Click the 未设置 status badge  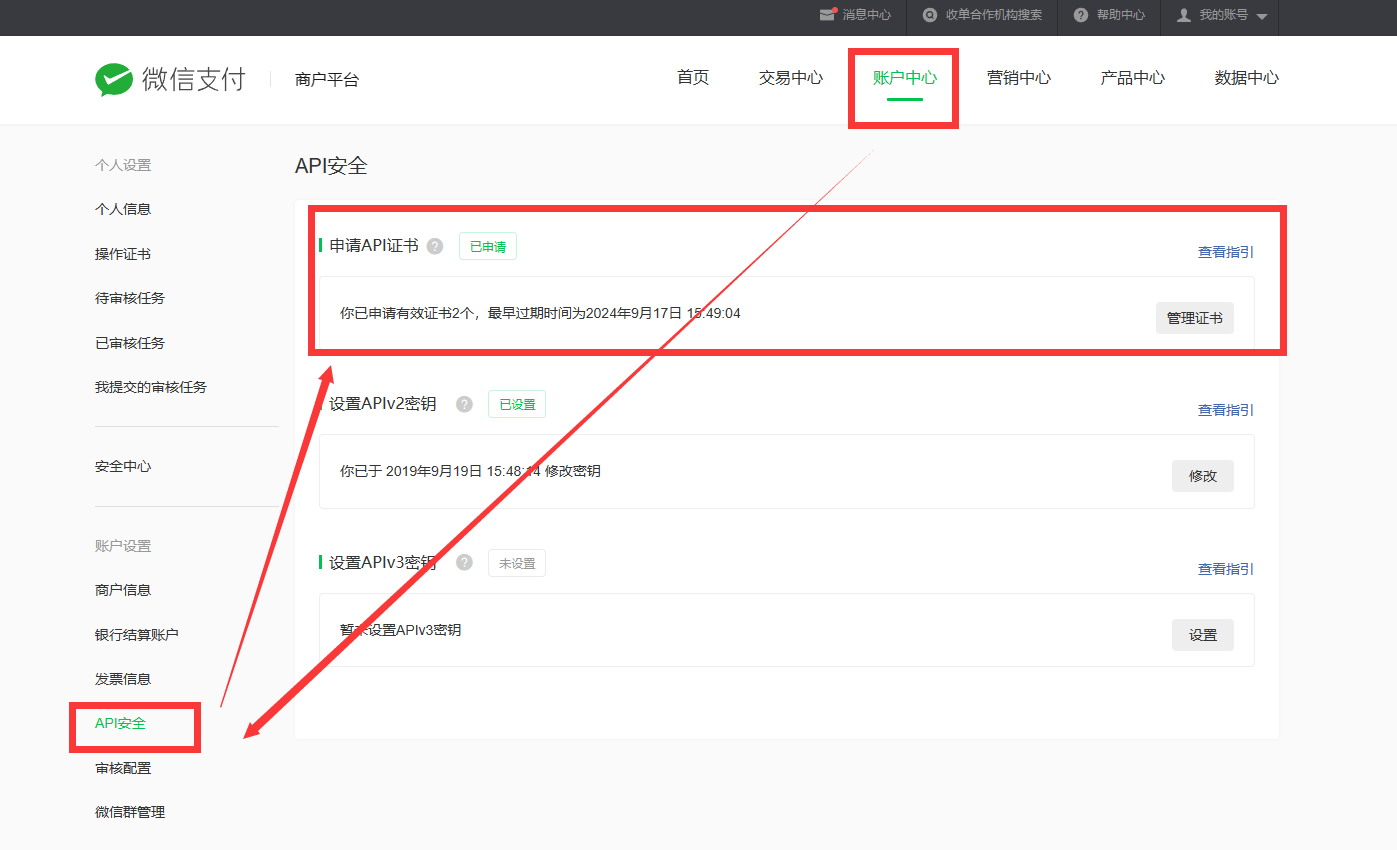click(x=517, y=563)
